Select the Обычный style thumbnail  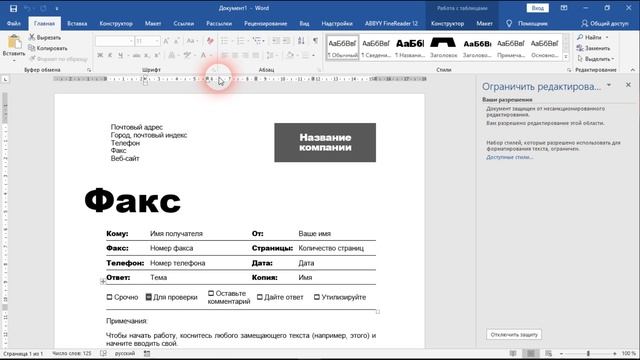(342, 48)
